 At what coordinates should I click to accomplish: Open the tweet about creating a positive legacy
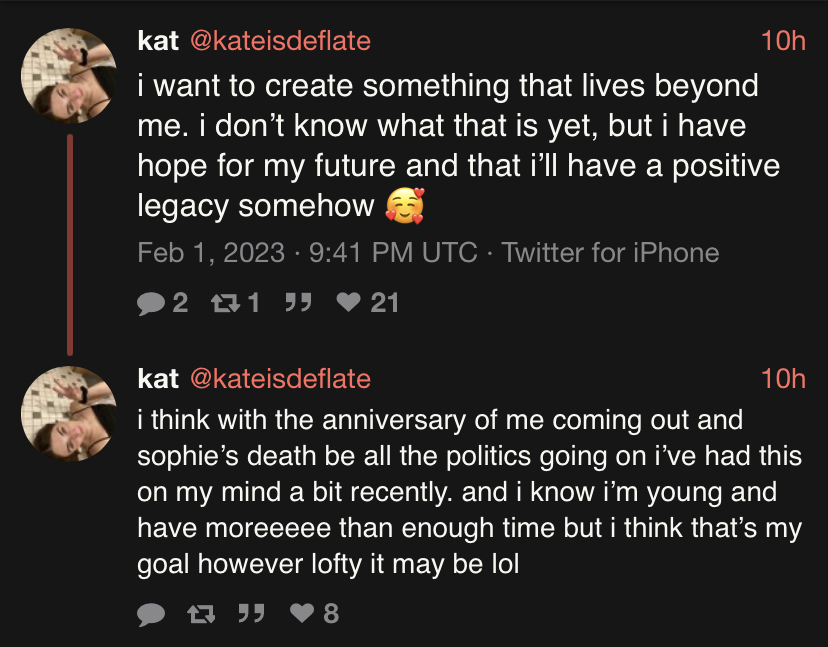click(450, 145)
